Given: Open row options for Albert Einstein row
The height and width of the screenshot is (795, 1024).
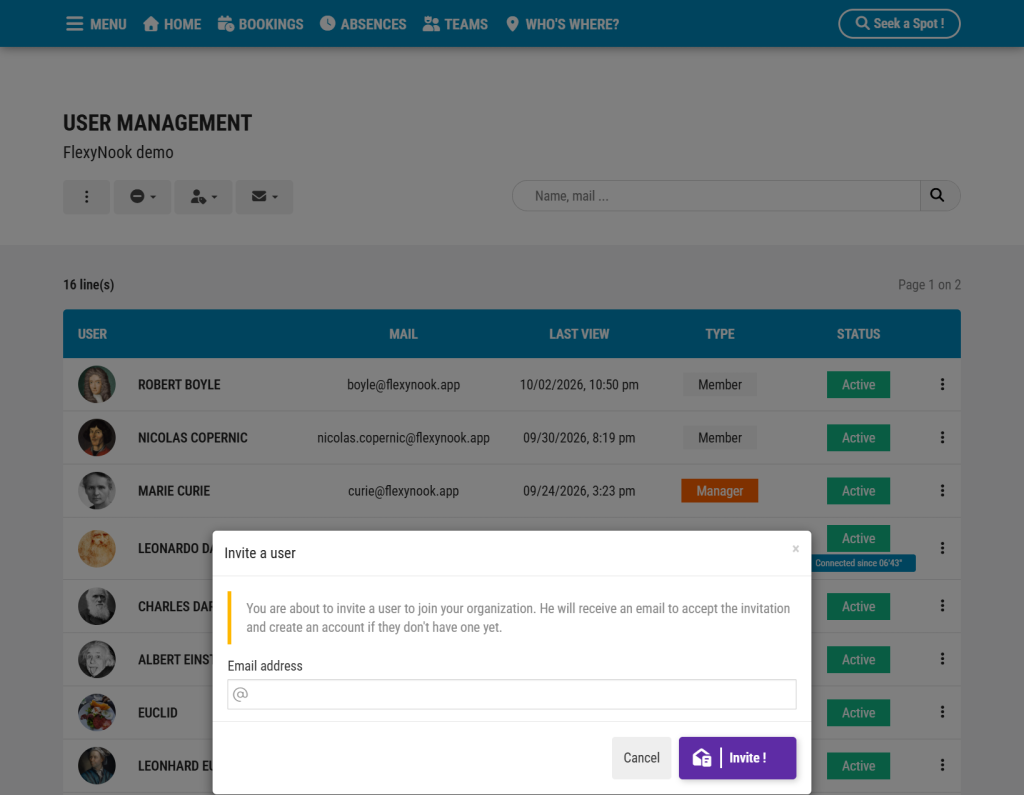Looking at the screenshot, I should point(942,659).
